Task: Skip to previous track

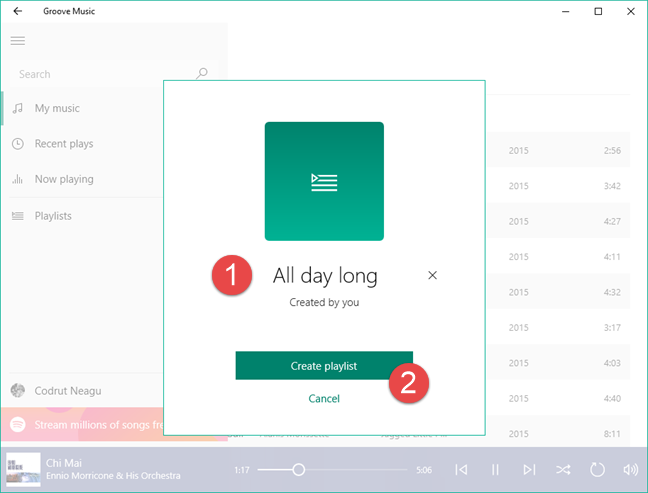Action: point(461,470)
